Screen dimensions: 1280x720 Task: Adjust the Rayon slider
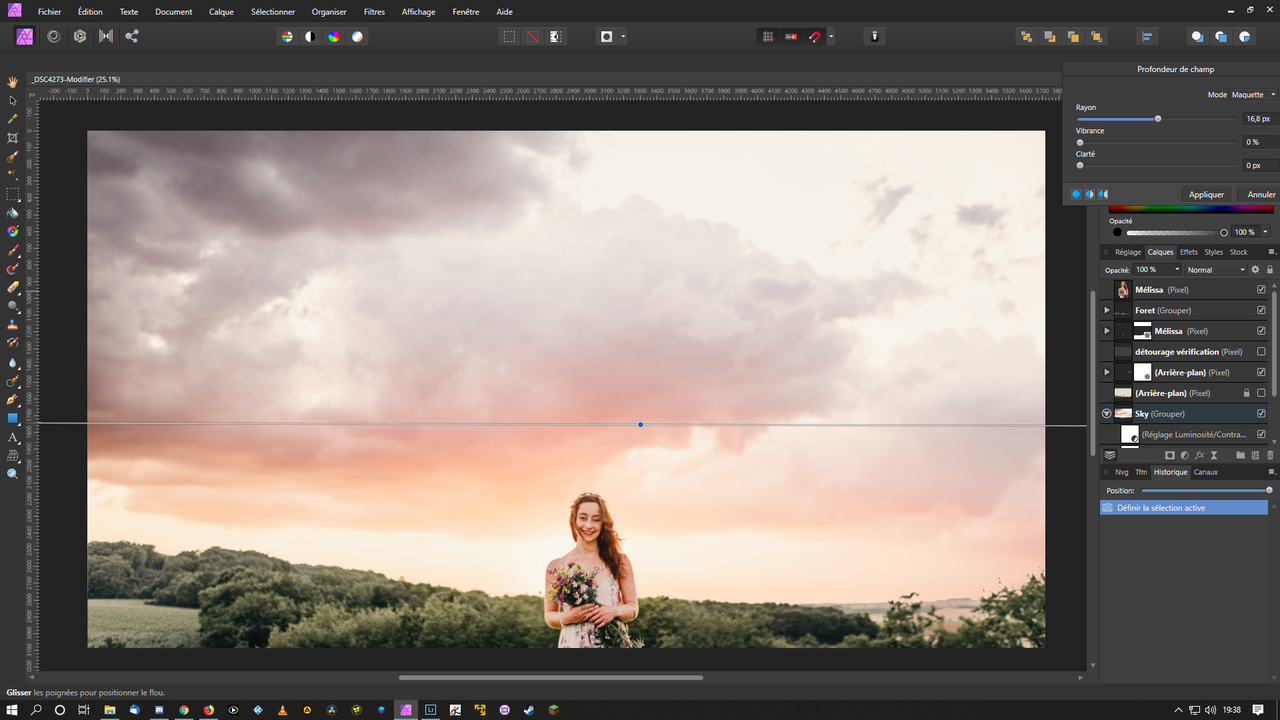tap(1158, 119)
